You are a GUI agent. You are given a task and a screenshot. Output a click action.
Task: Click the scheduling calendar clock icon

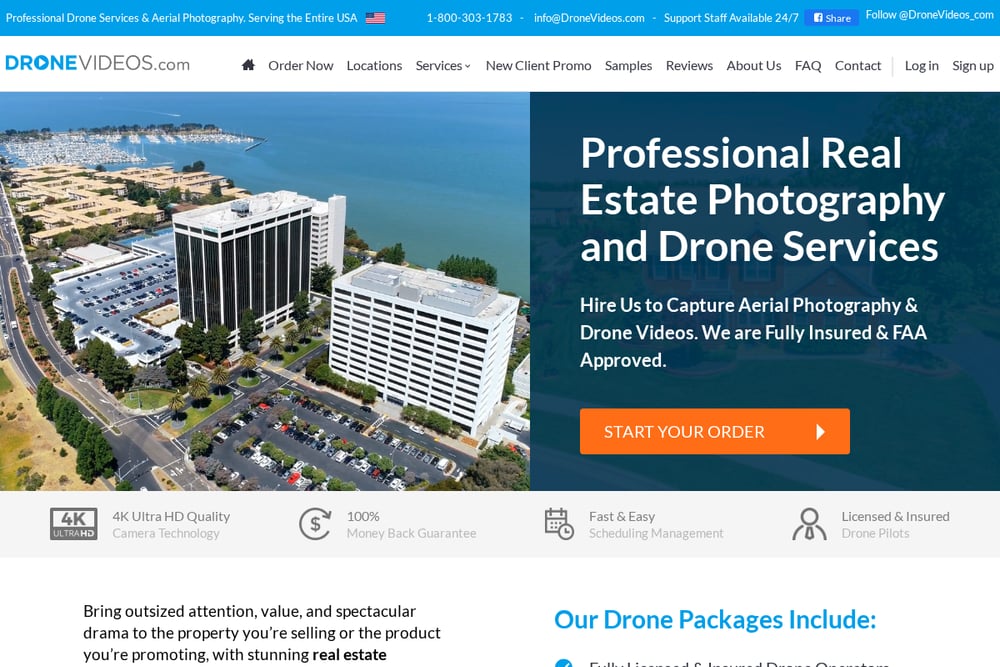559,524
